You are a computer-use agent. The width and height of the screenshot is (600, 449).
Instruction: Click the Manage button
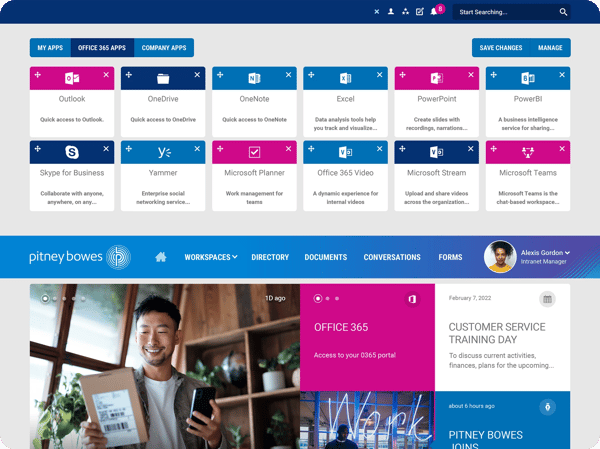click(x=550, y=47)
